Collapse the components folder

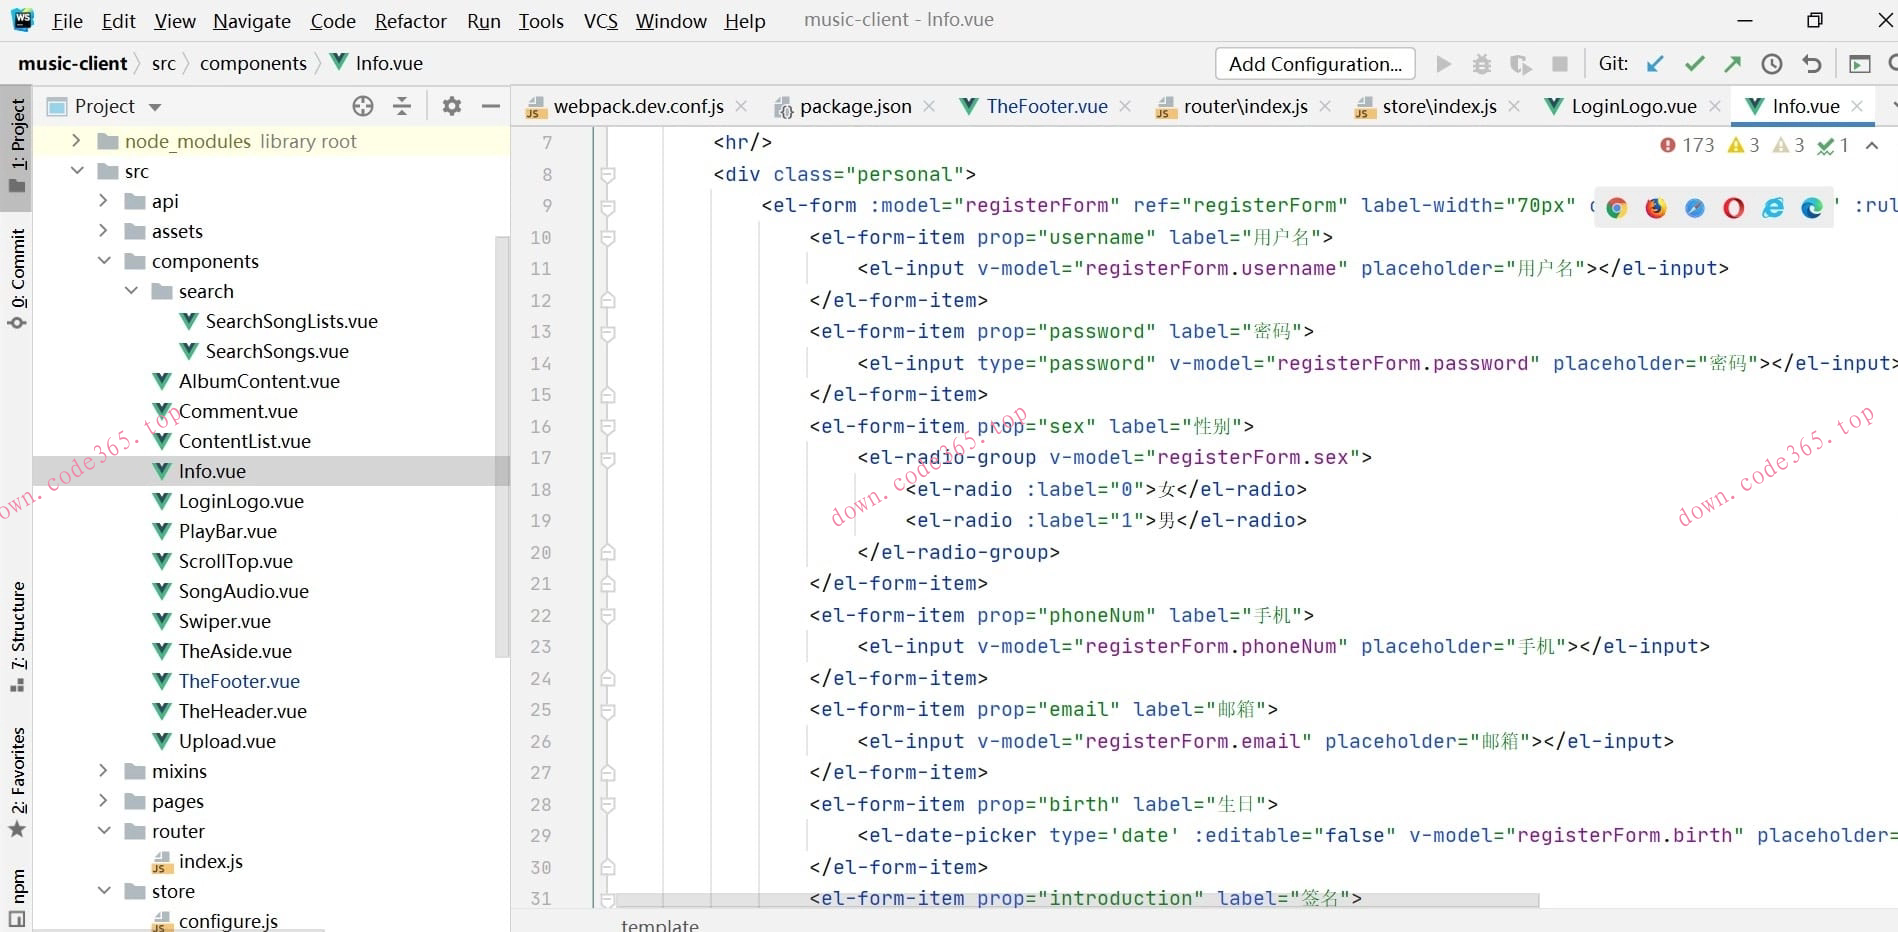pyautogui.click(x=104, y=261)
